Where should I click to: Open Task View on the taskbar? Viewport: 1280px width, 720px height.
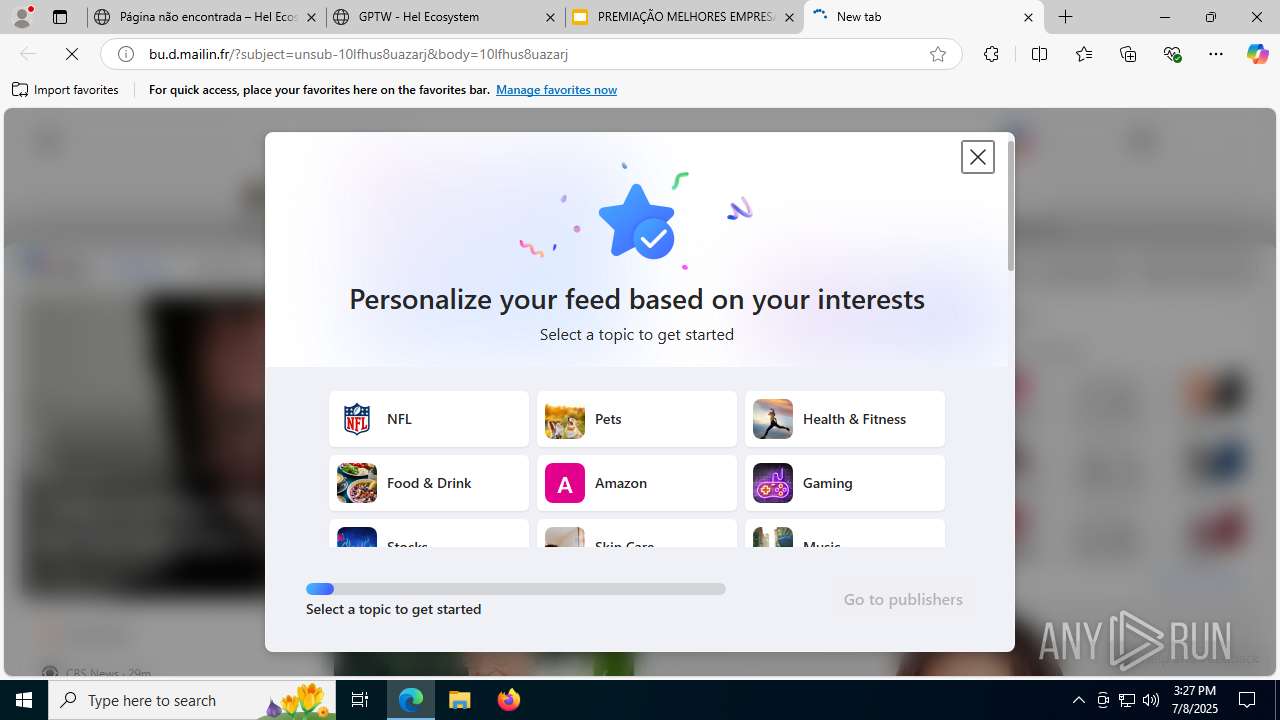point(360,700)
